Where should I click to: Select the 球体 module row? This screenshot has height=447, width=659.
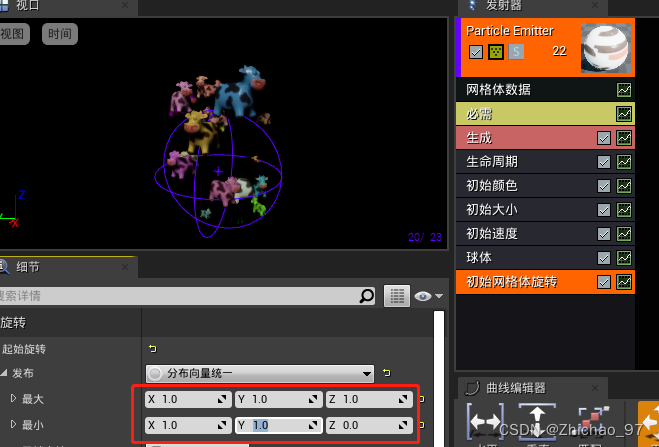[545, 258]
